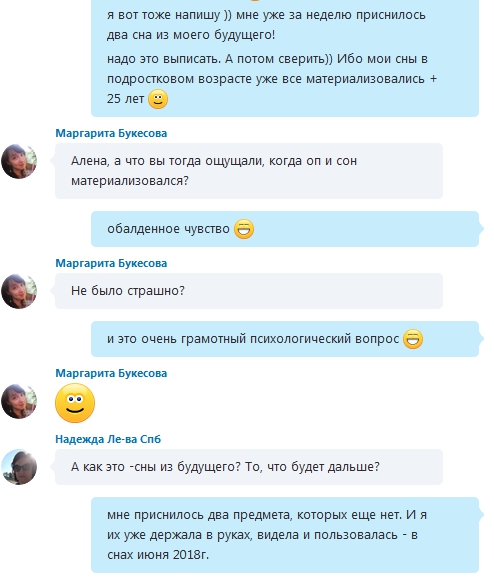Select the message about 'два предмета, которых еще нет'
Viewport: 494px width, 579px height.
(285, 535)
